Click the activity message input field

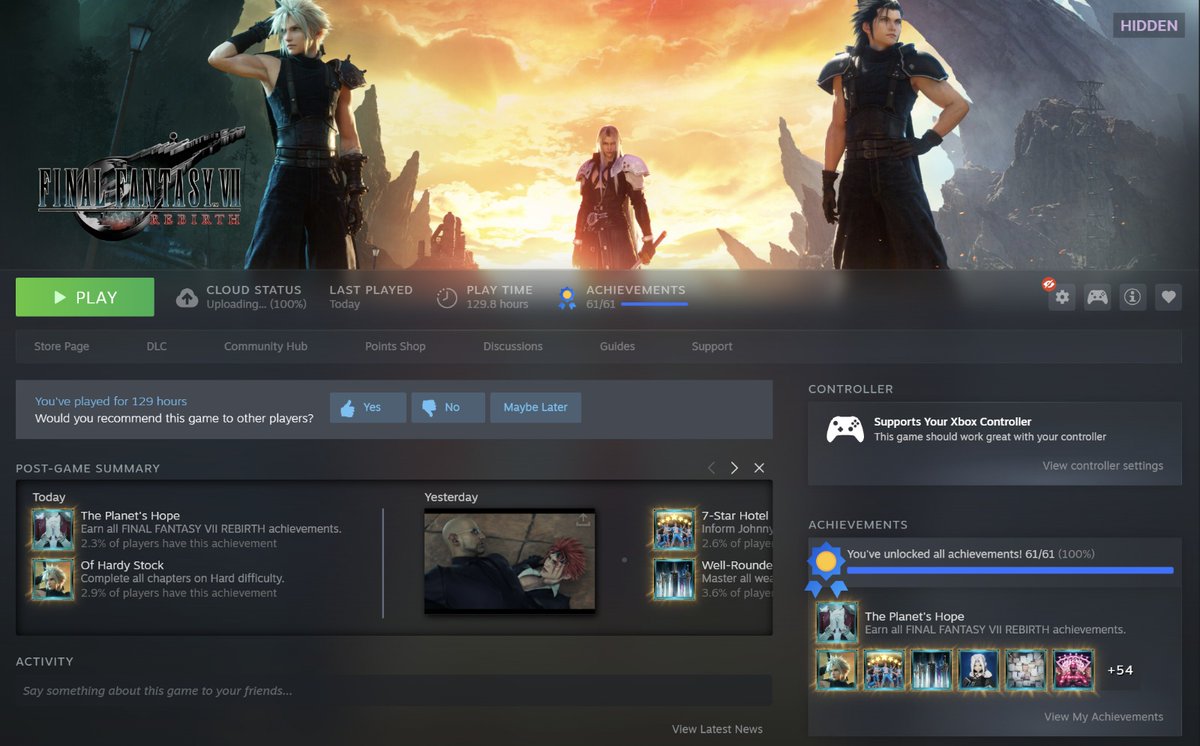point(394,690)
